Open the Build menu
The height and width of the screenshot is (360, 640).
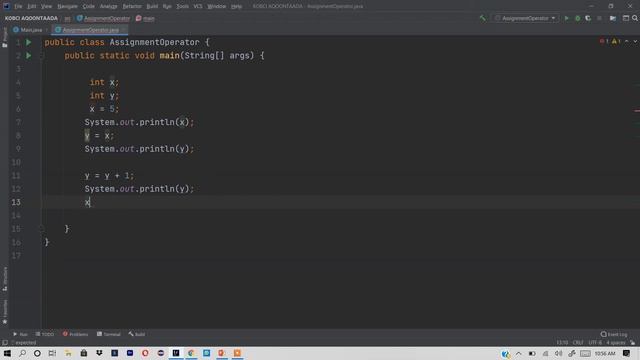click(152, 7)
